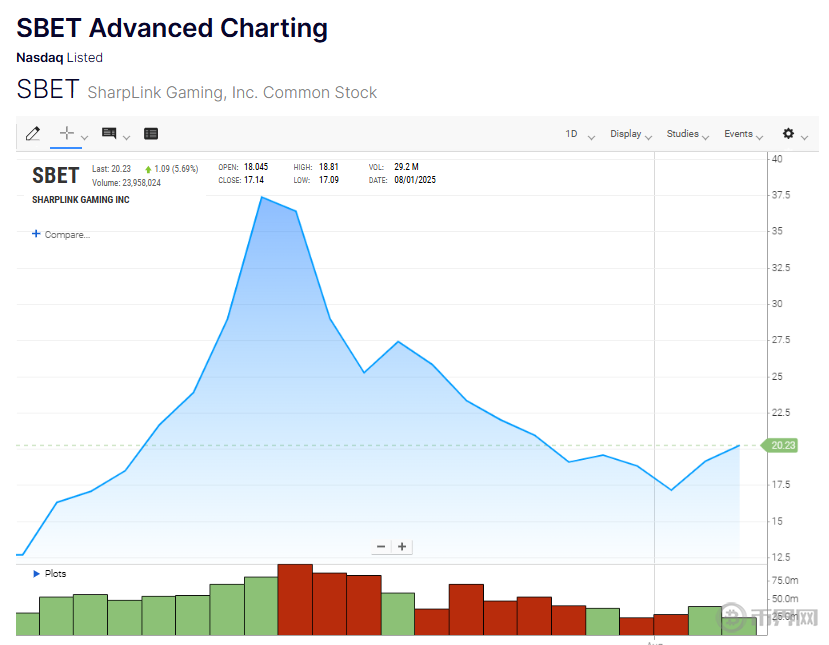The height and width of the screenshot is (645, 829).
Task: Select the pencil drawing tool
Action: pyautogui.click(x=33, y=133)
